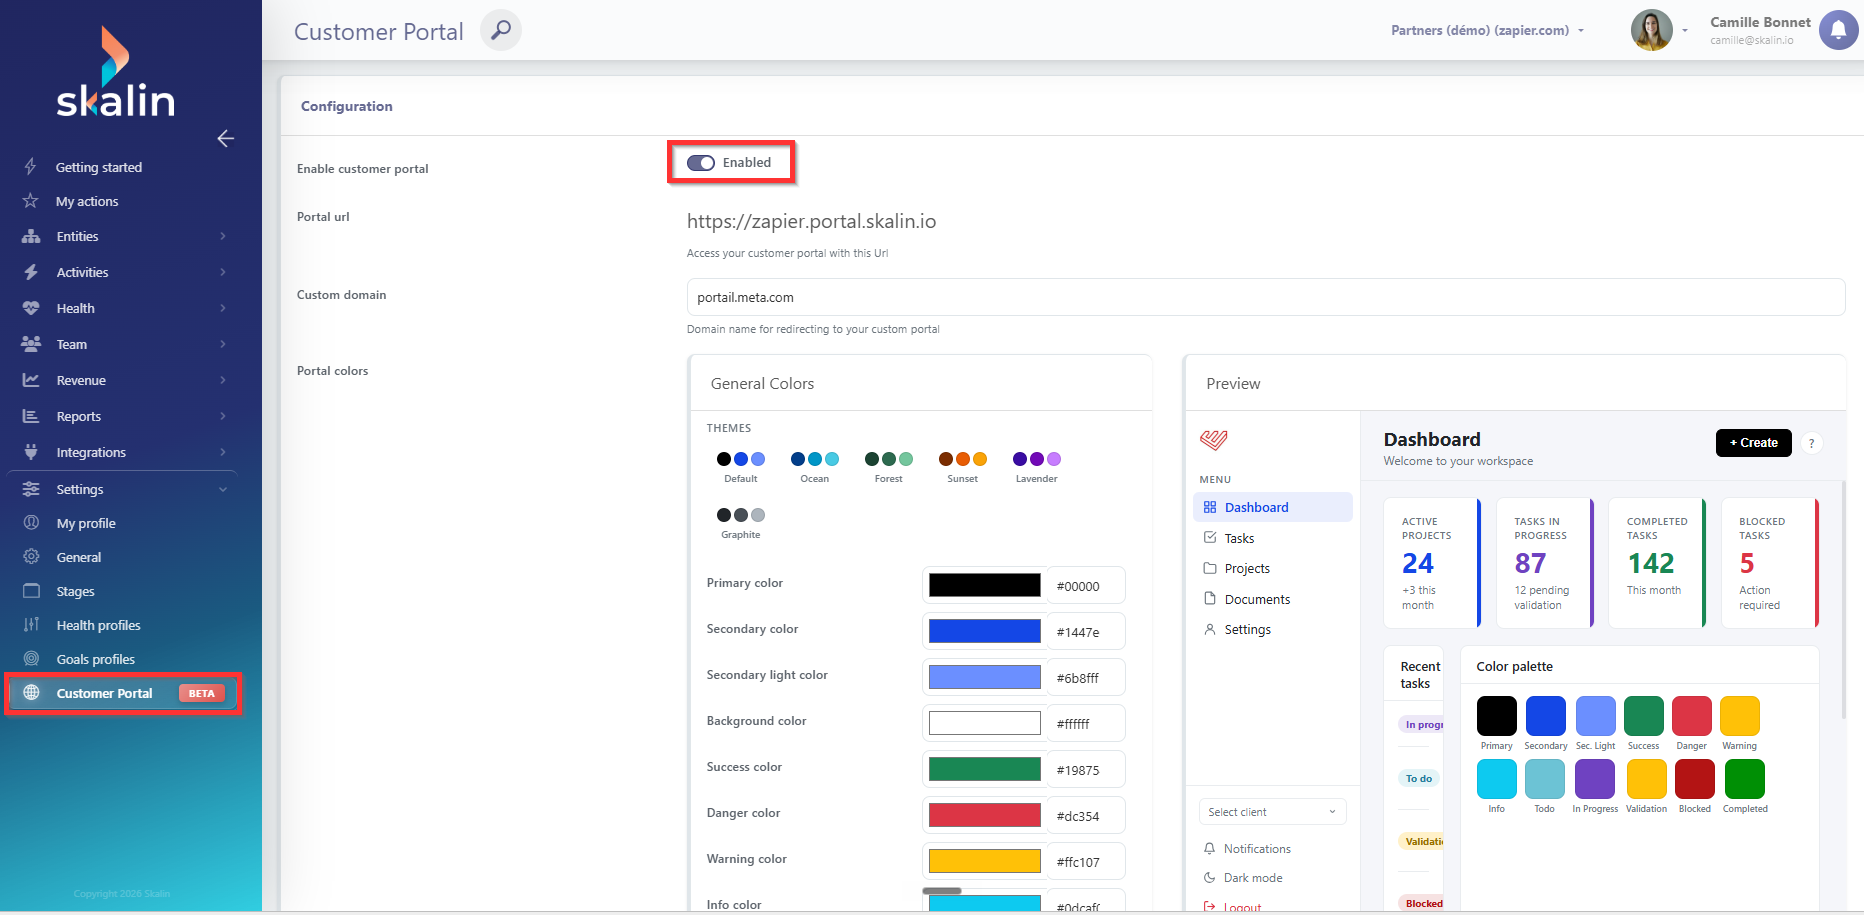The width and height of the screenshot is (1864, 915).
Task: Click the help question mark in preview
Action: pos(1811,443)
